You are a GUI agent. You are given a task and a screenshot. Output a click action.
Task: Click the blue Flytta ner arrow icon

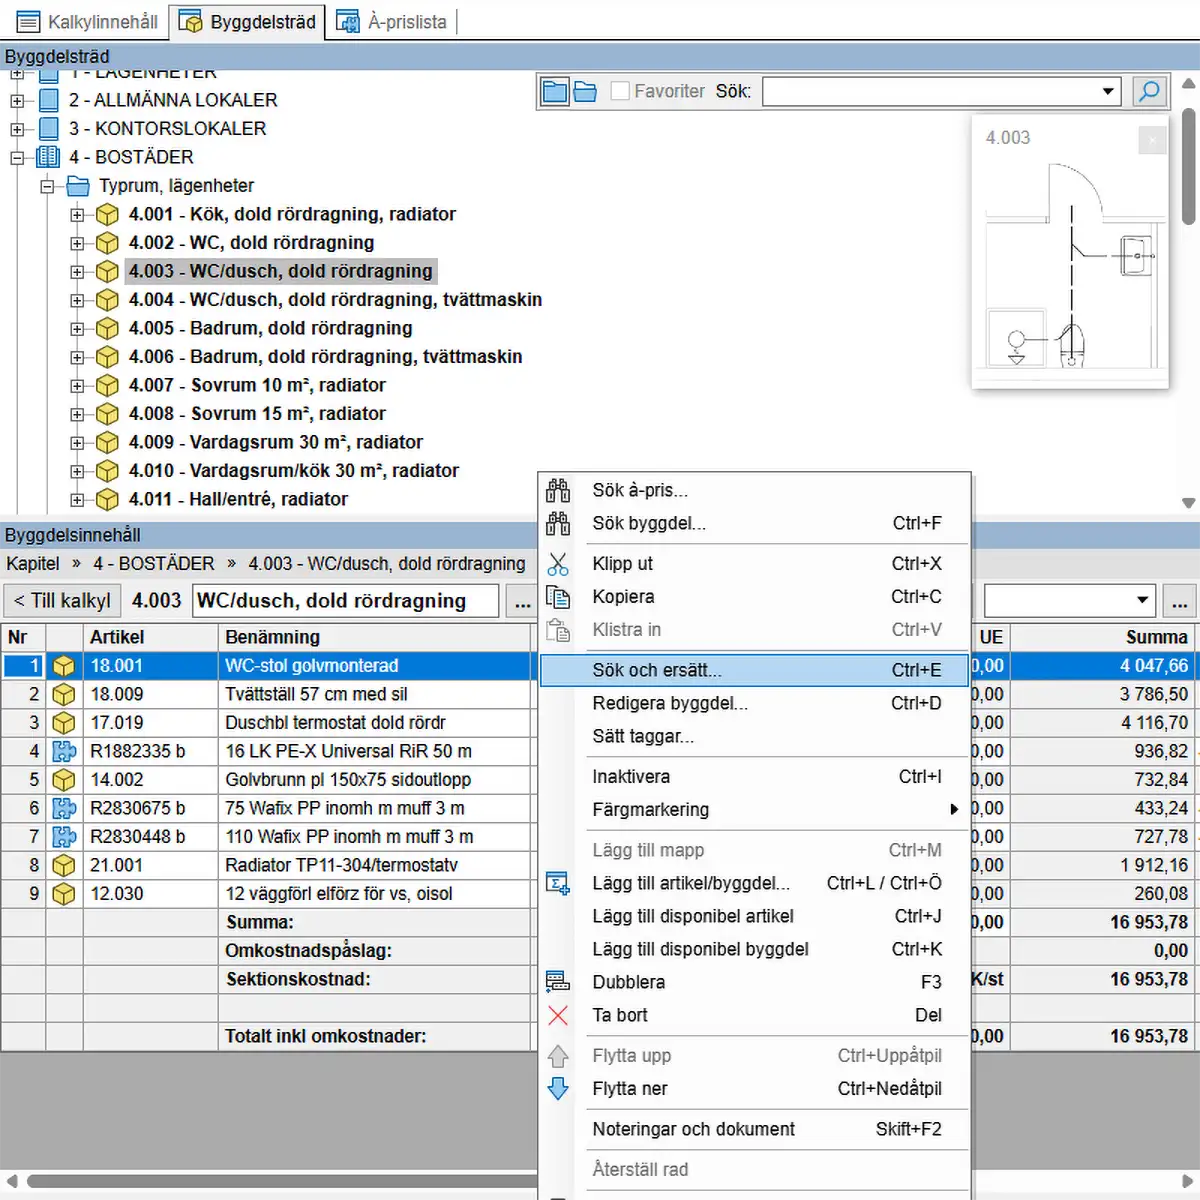558,1088
